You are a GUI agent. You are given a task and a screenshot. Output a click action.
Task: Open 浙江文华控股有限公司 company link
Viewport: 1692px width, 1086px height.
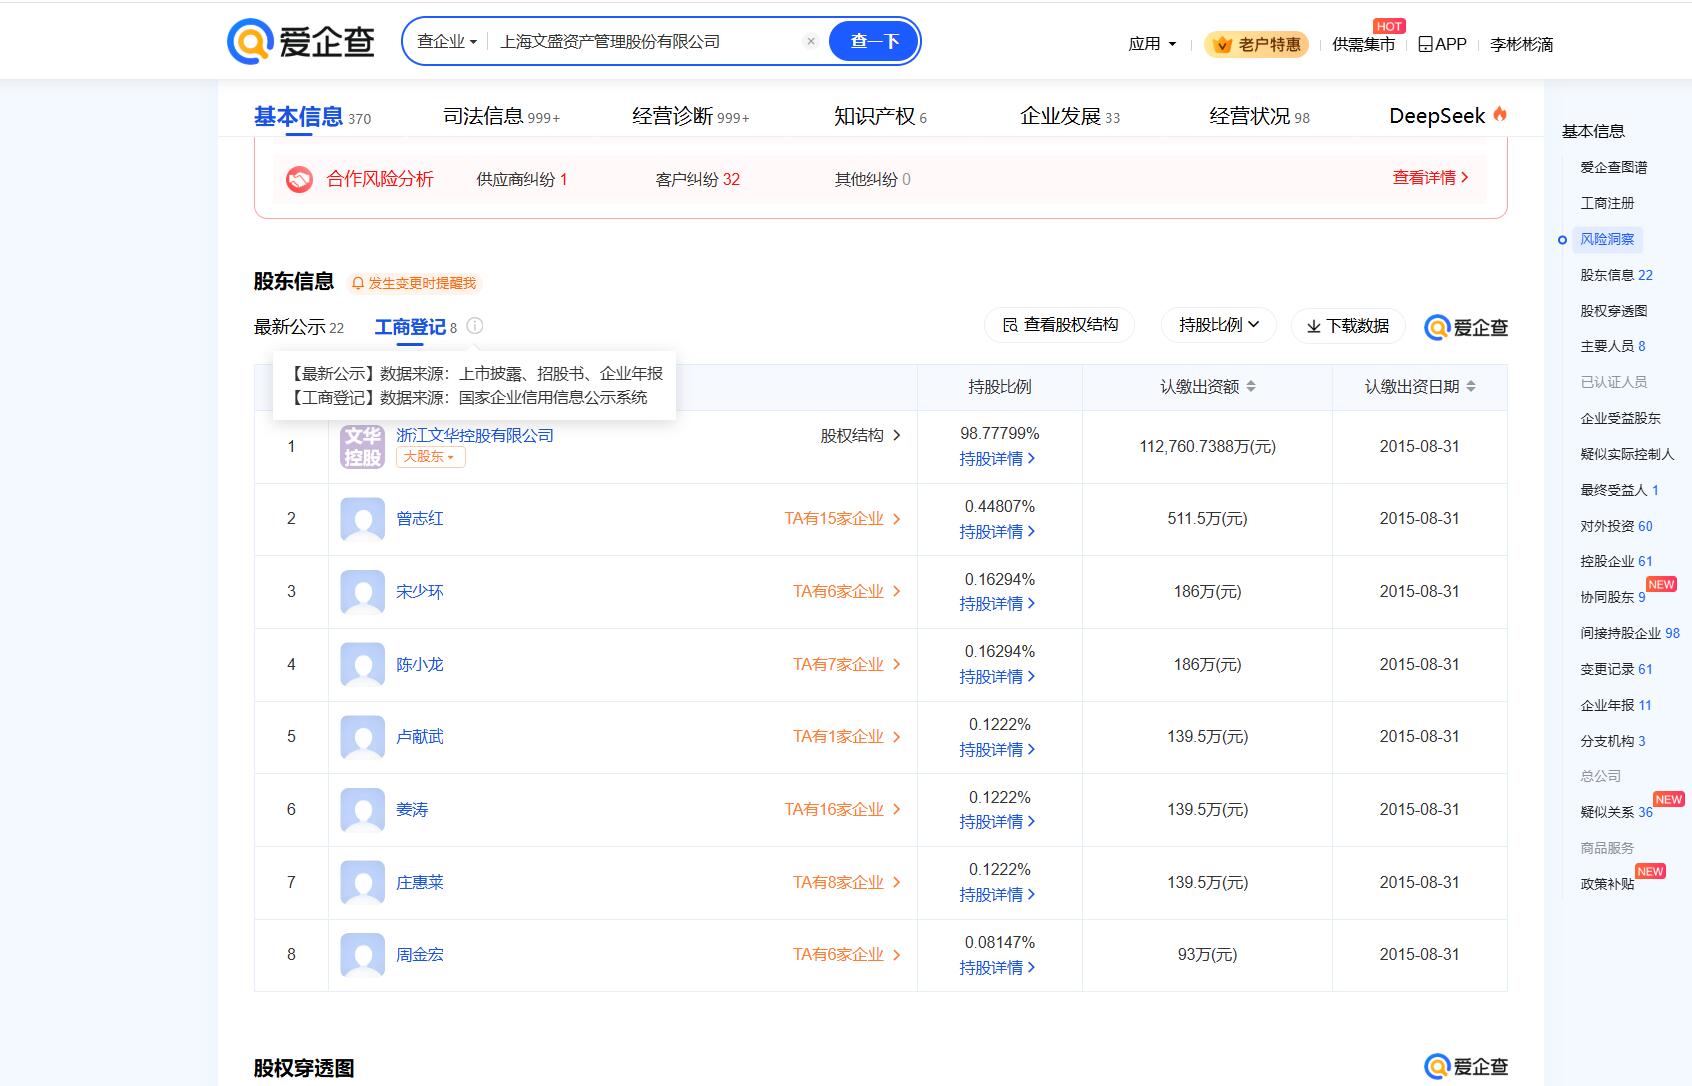(x=475, y=435)
